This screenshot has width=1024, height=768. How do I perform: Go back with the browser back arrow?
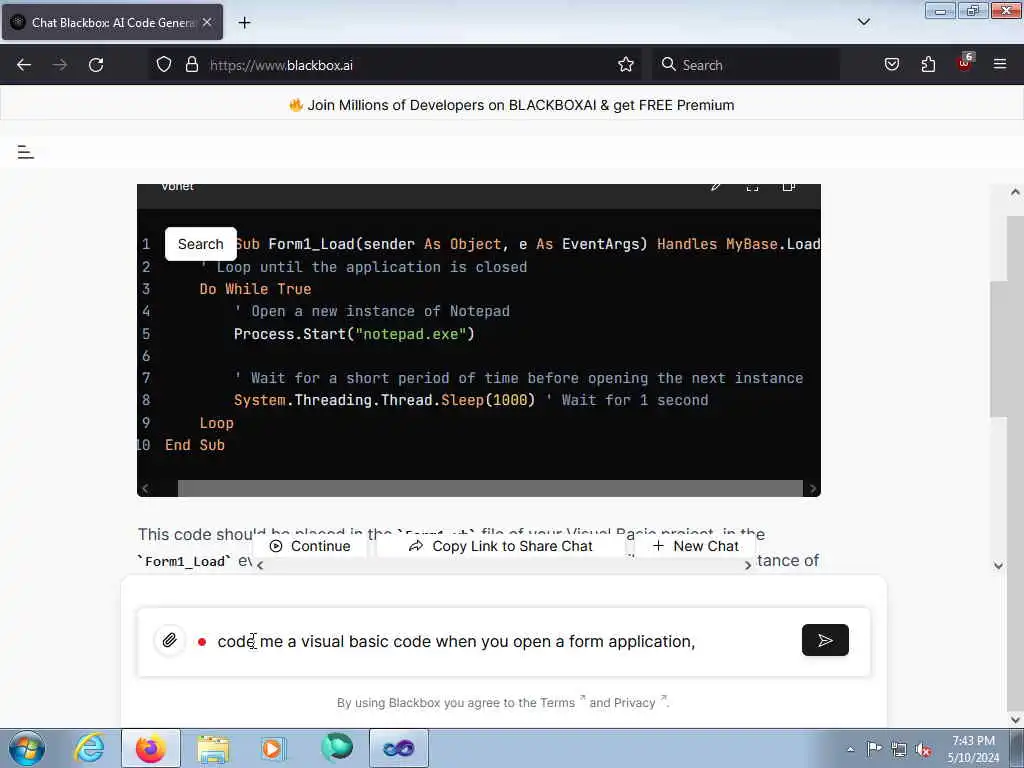24,65
